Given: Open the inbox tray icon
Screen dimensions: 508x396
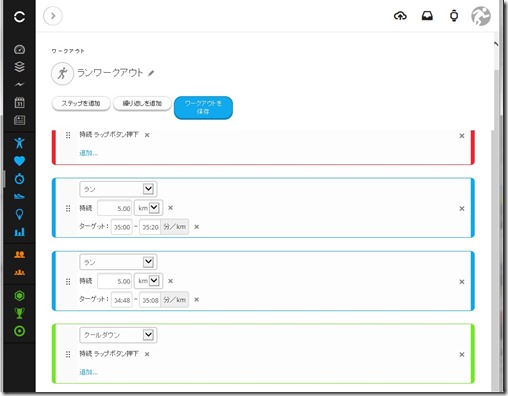Looking at the screenshot, I should point(427,16).
